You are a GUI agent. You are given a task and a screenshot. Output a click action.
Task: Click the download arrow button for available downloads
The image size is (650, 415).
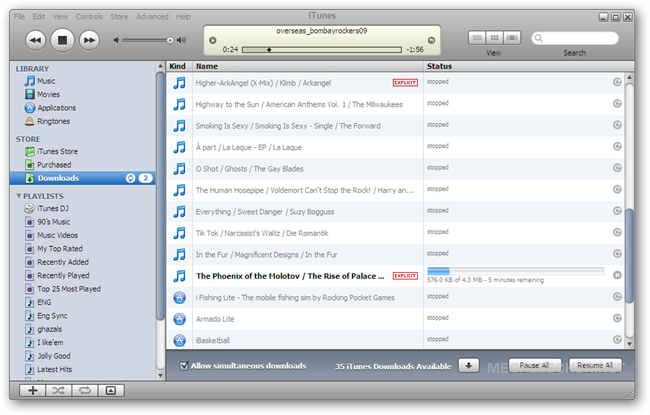[469, 366]
